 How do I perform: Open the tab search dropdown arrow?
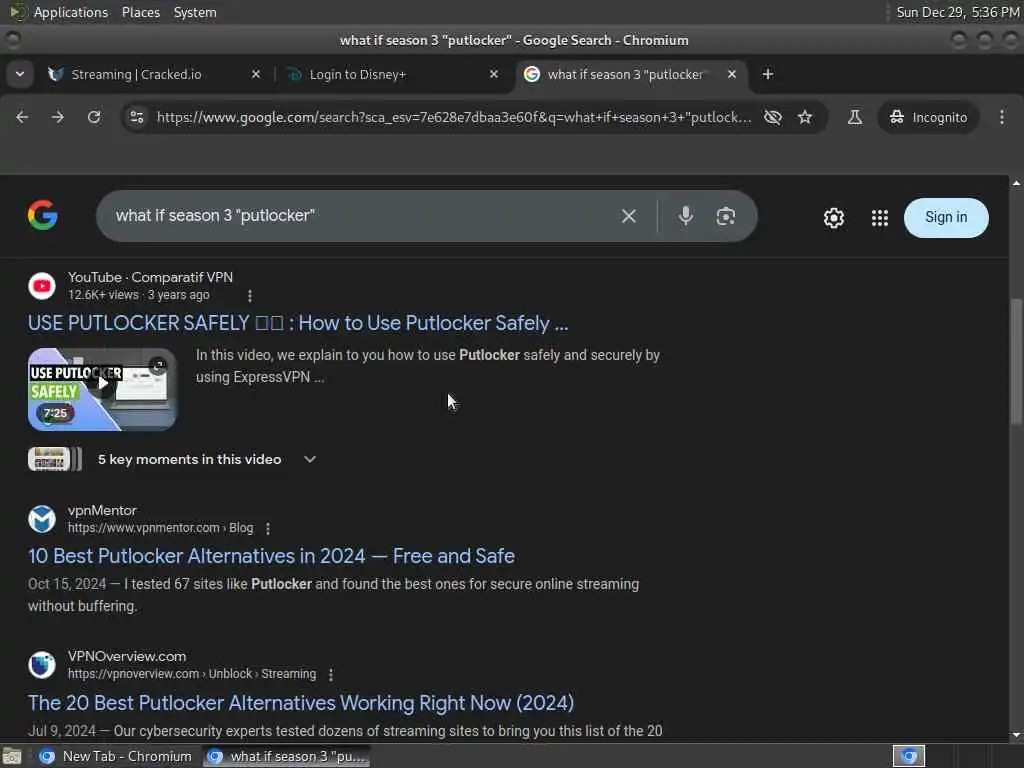coord(20,74)
